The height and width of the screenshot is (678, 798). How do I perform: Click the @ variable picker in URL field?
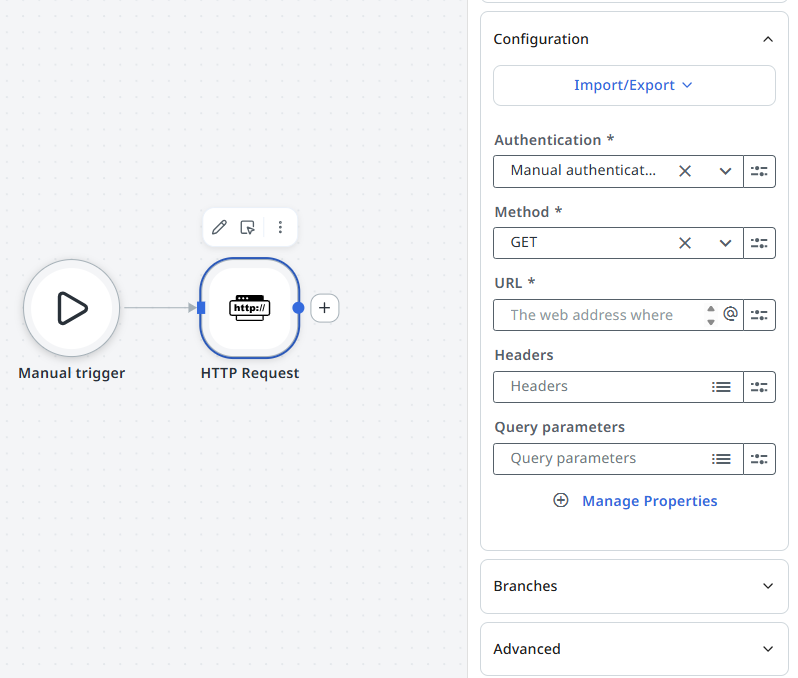click(730, 314)
